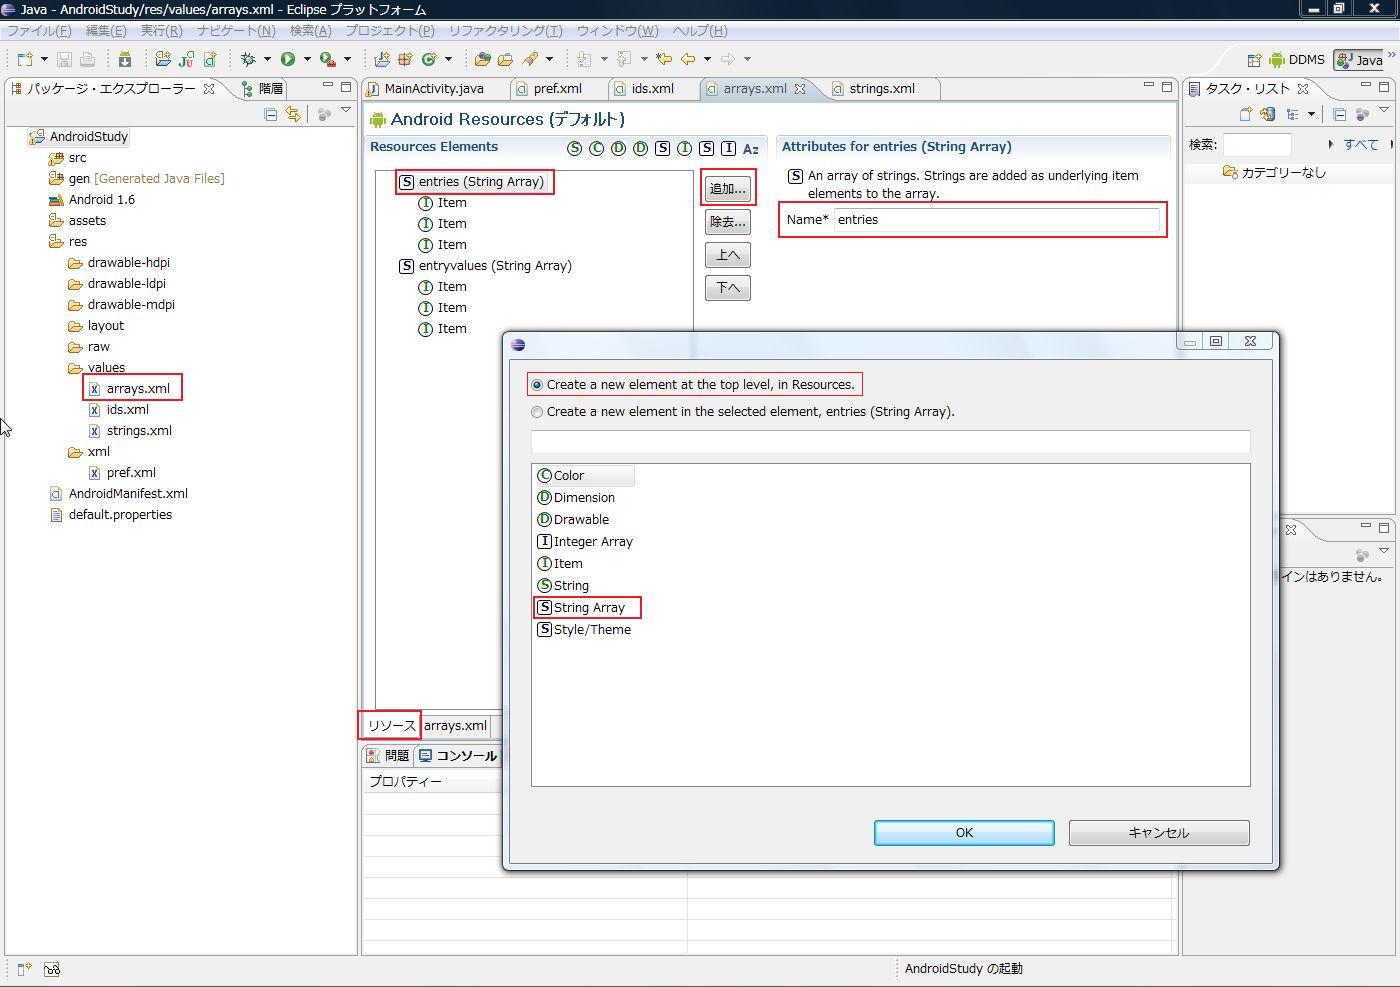Click the second status bar icon

[x=52, y=969]
